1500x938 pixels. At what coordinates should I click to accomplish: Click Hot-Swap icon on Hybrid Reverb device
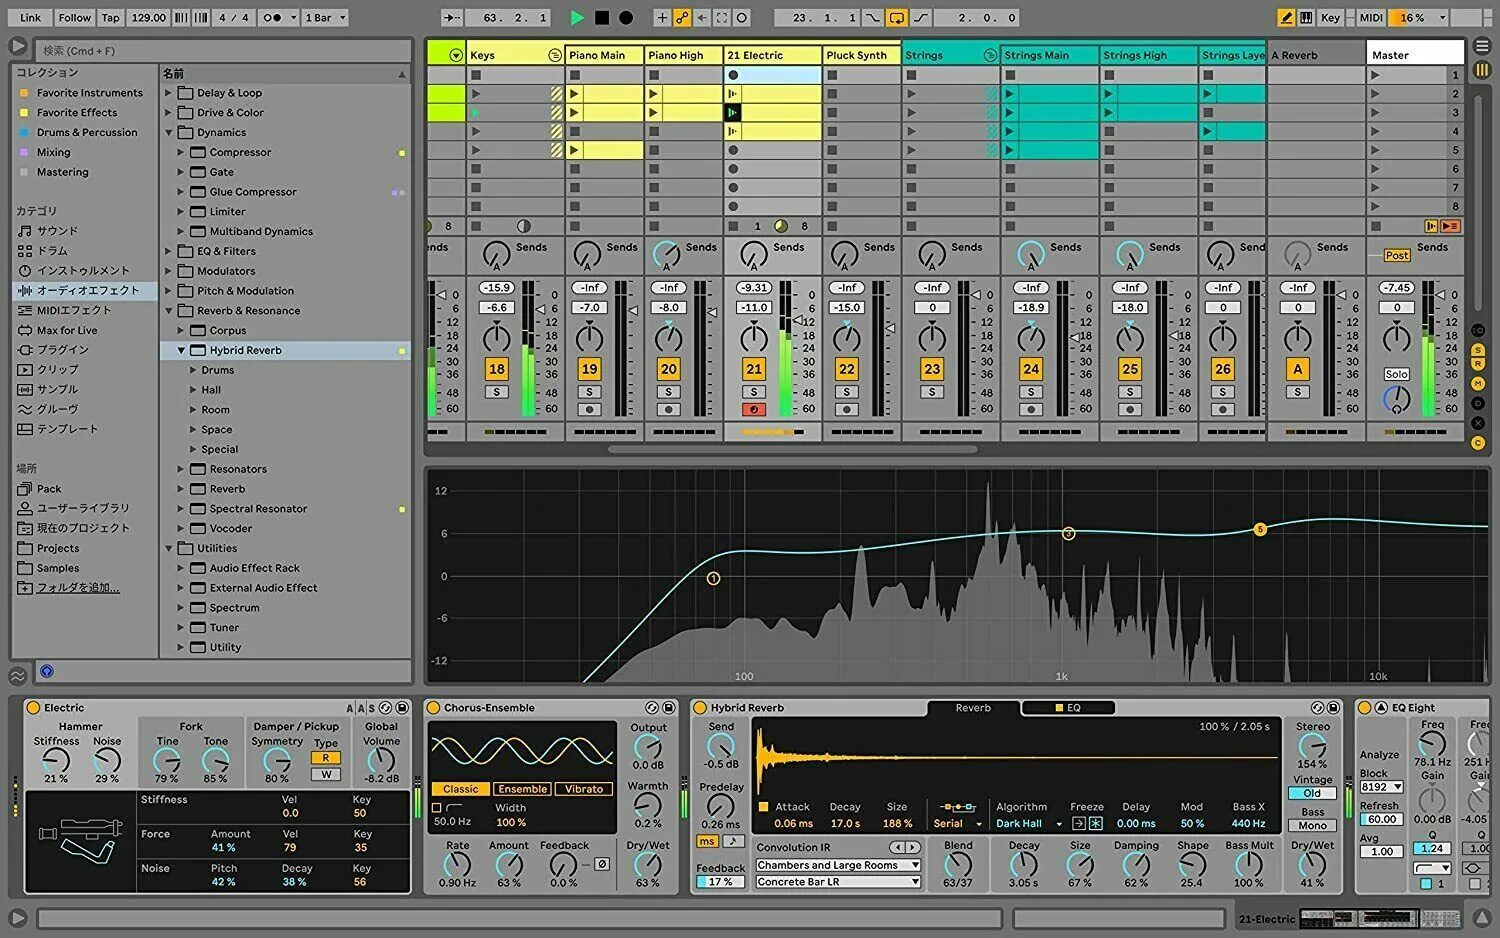(x=1317, y=708)
